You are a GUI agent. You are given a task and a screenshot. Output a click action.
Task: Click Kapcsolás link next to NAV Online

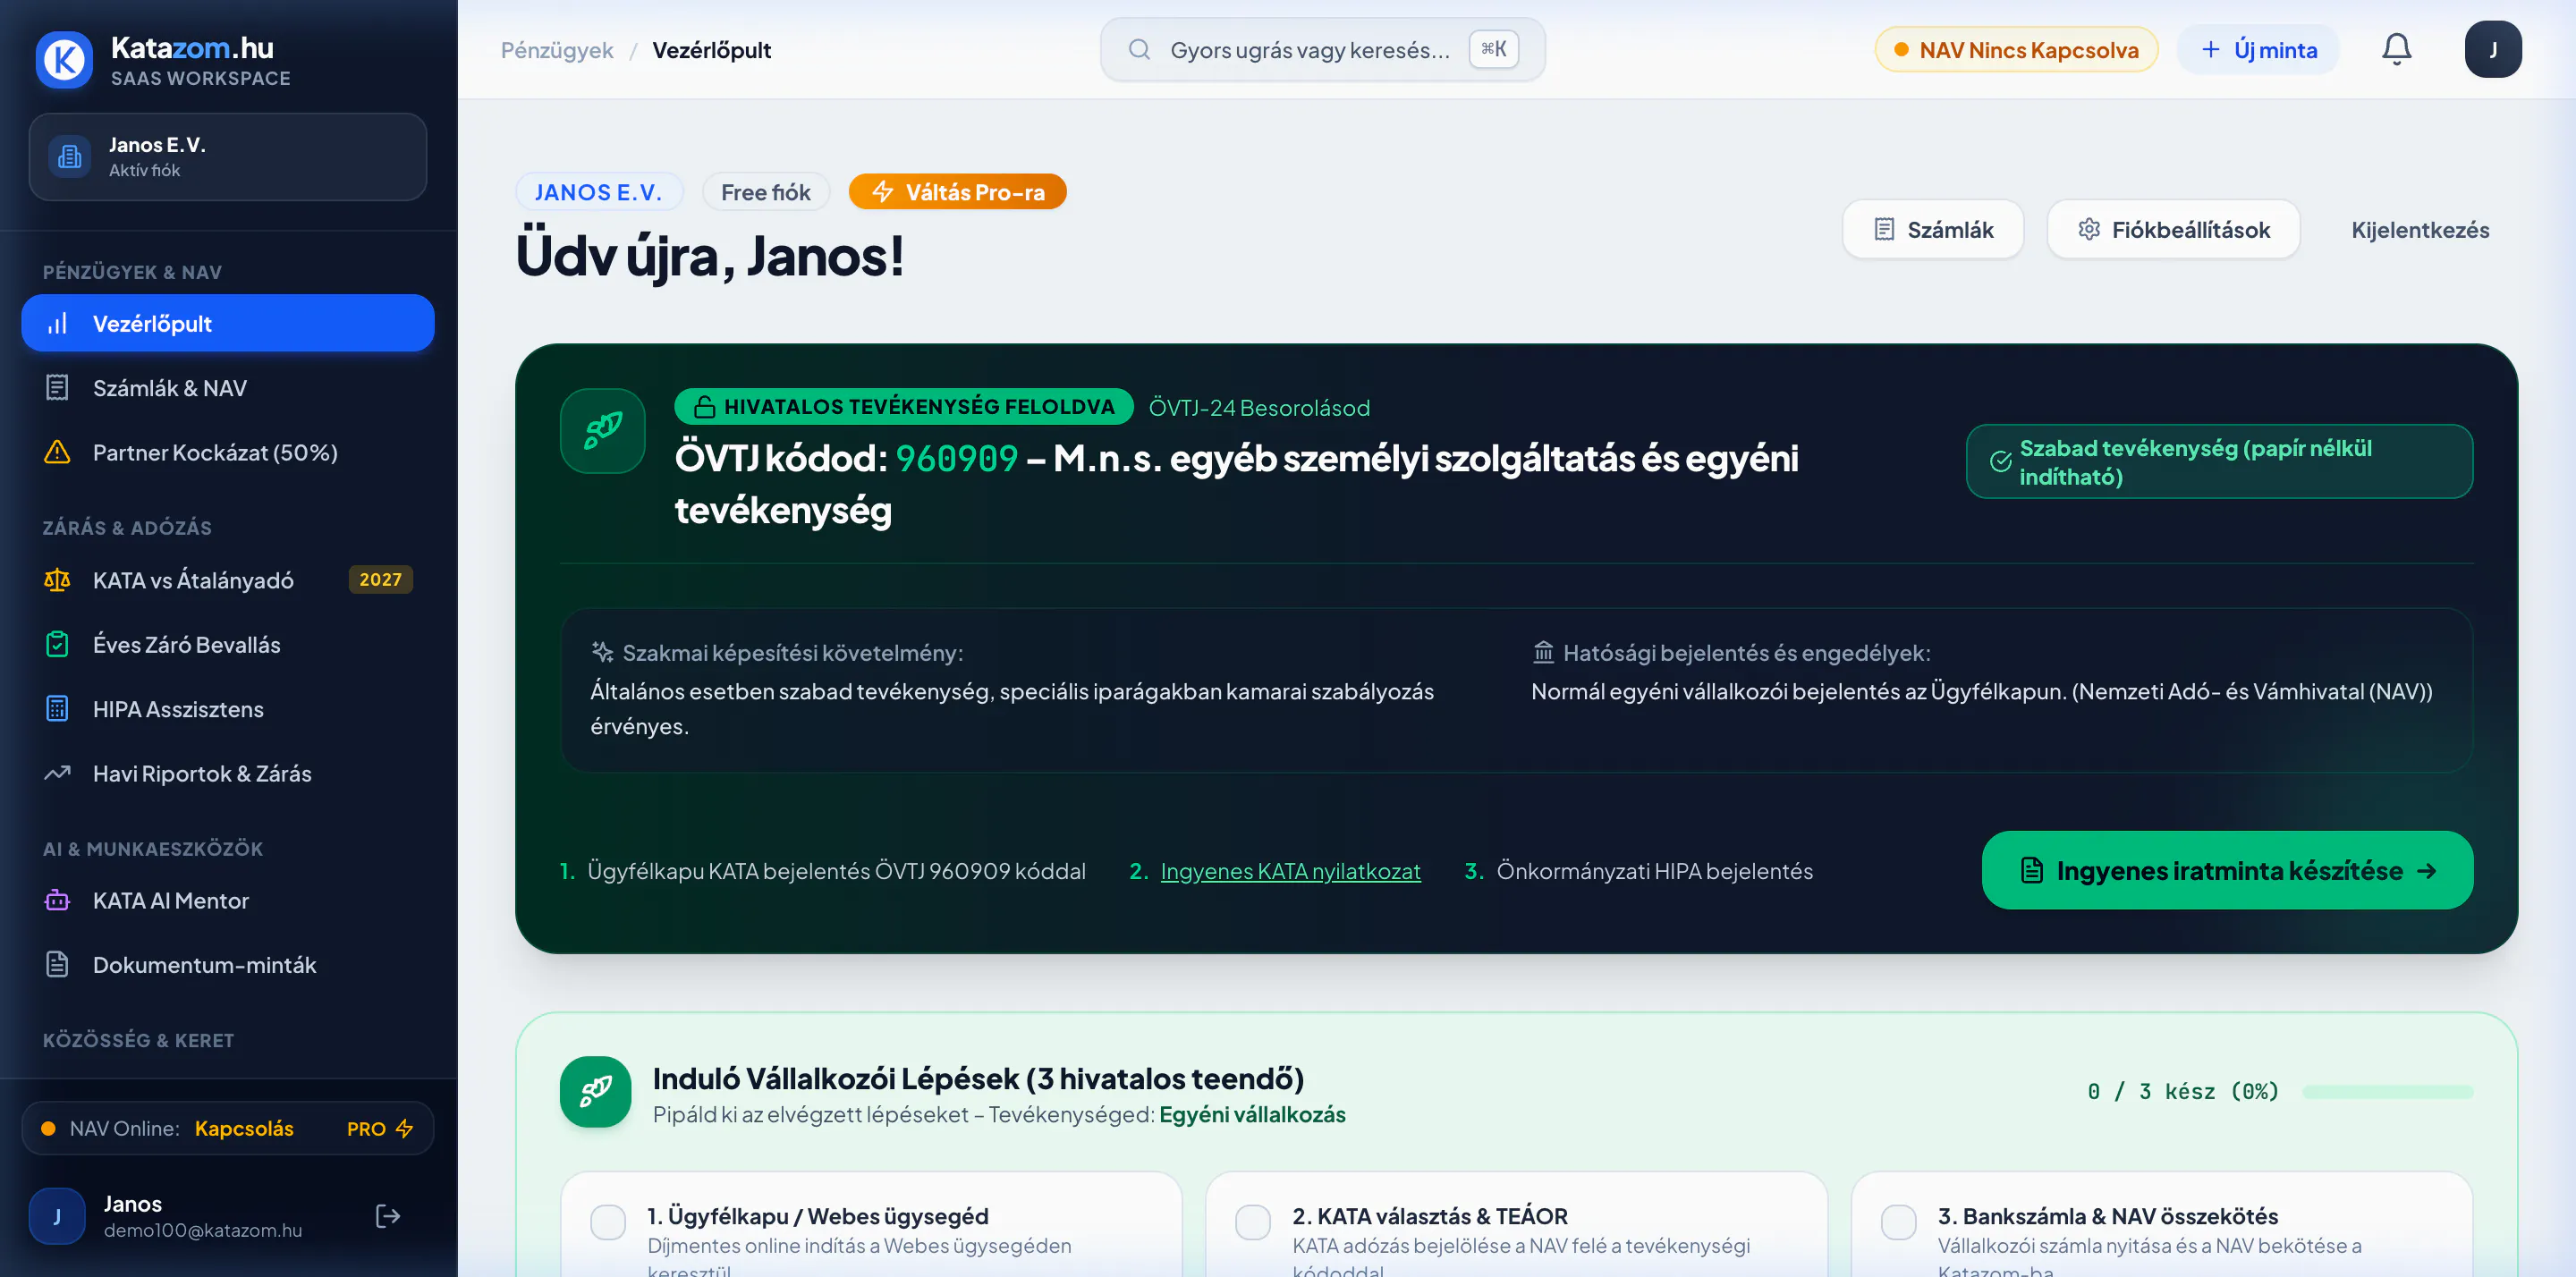[244, 1128]
